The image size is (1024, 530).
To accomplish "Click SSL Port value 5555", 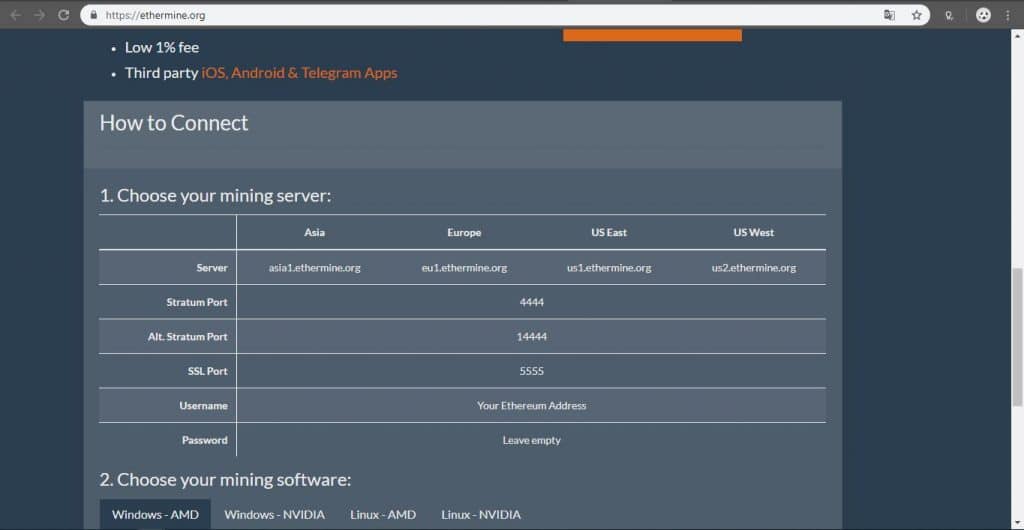I will click(532, 371).
